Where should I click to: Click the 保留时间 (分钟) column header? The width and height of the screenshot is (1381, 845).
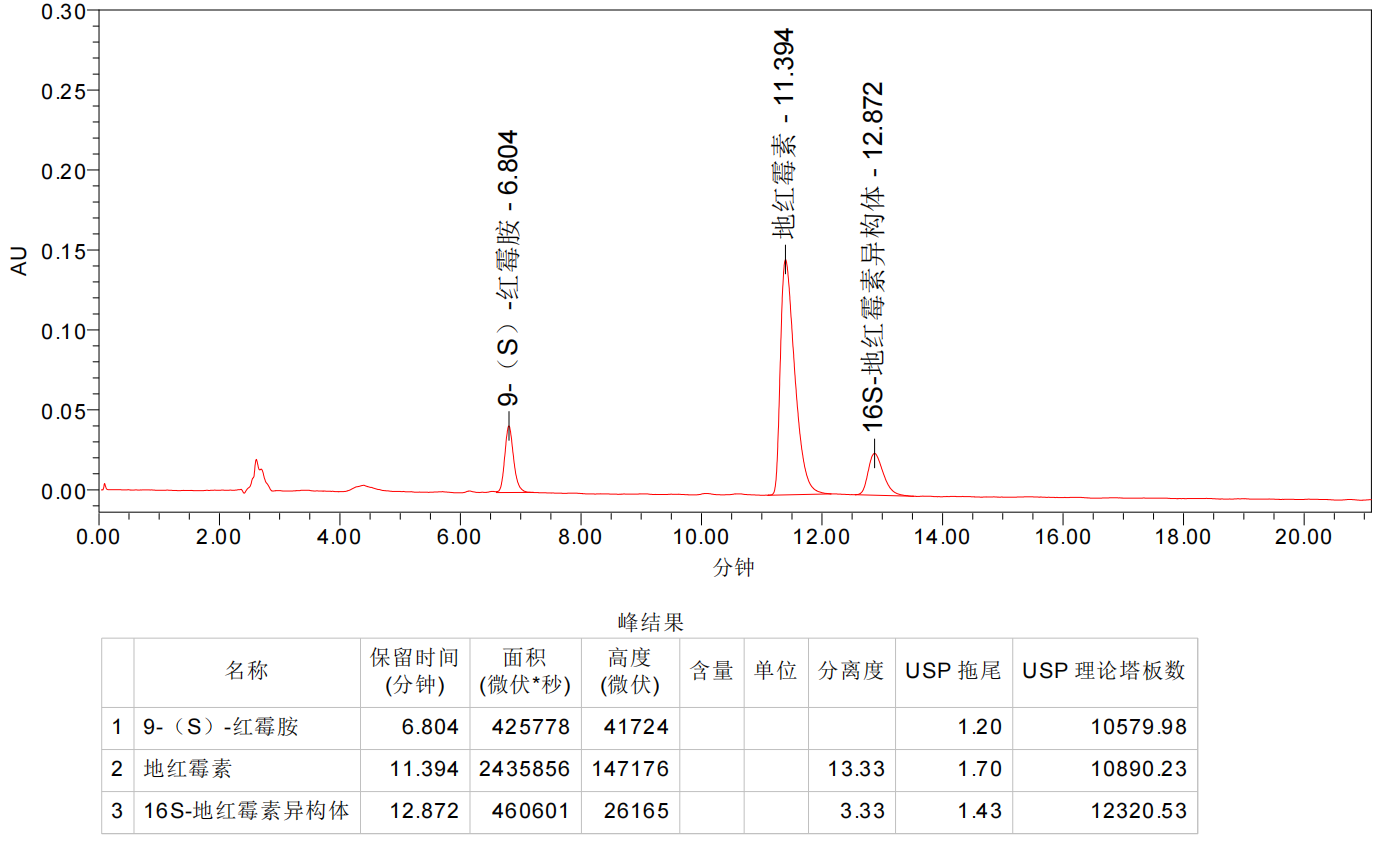click(x=414, y=672)
